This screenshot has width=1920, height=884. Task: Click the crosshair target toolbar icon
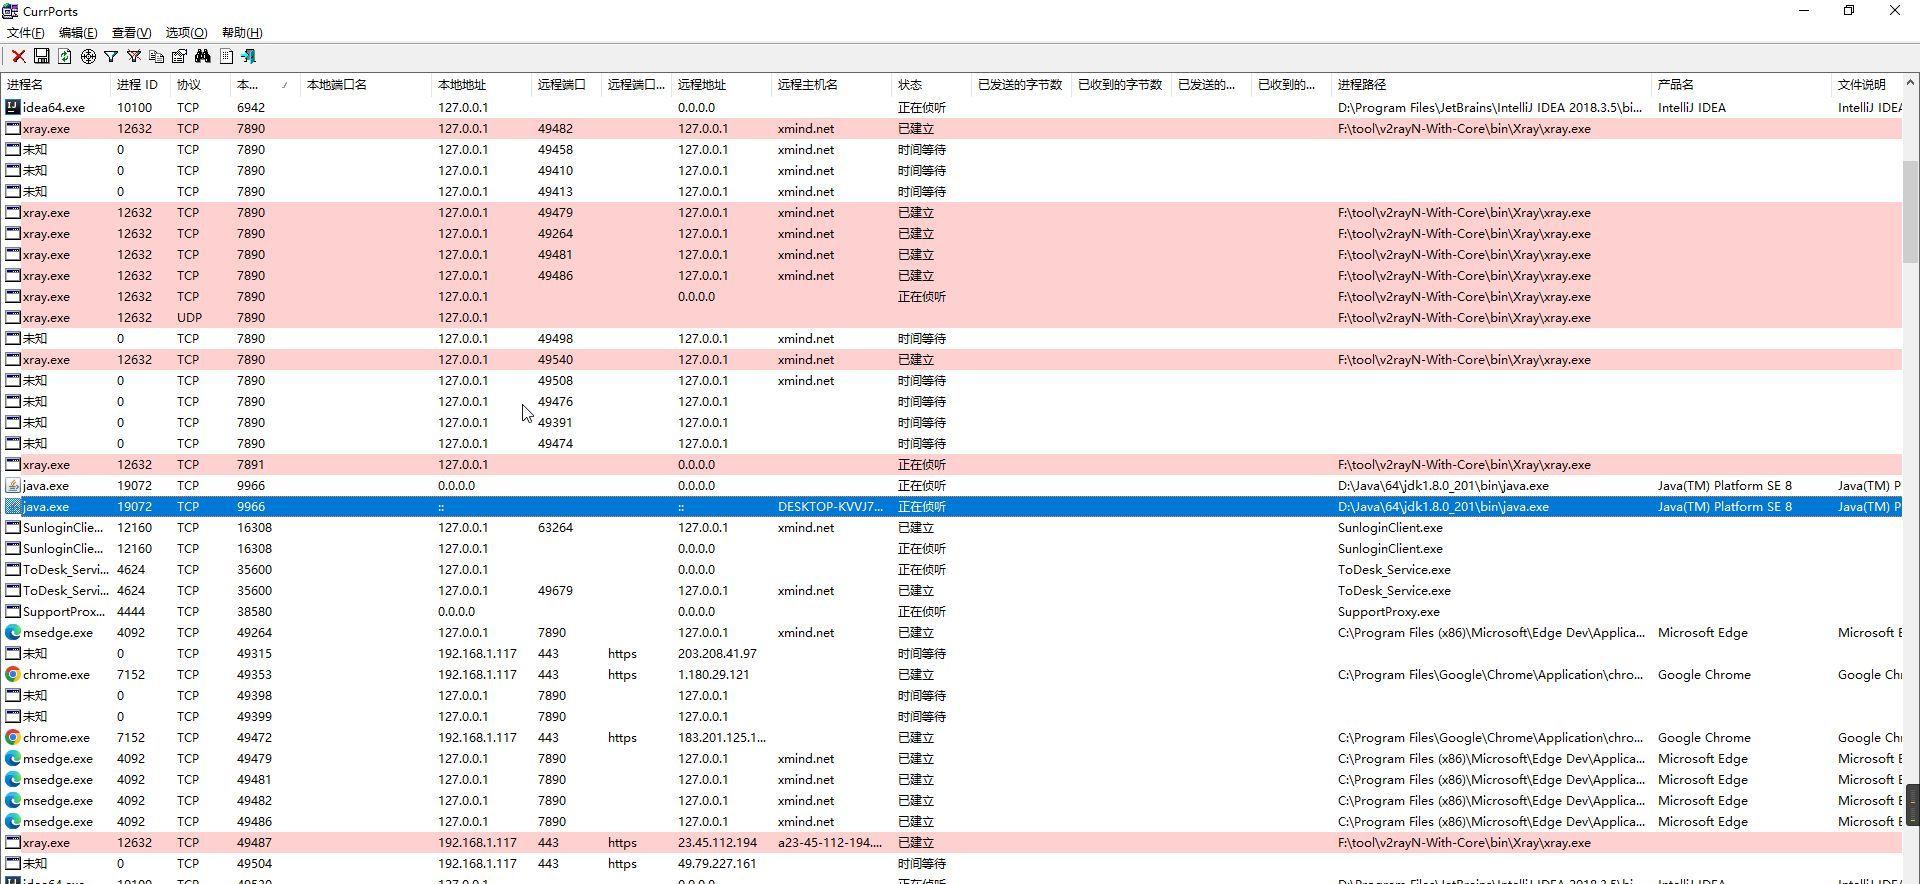coord(88,57)
